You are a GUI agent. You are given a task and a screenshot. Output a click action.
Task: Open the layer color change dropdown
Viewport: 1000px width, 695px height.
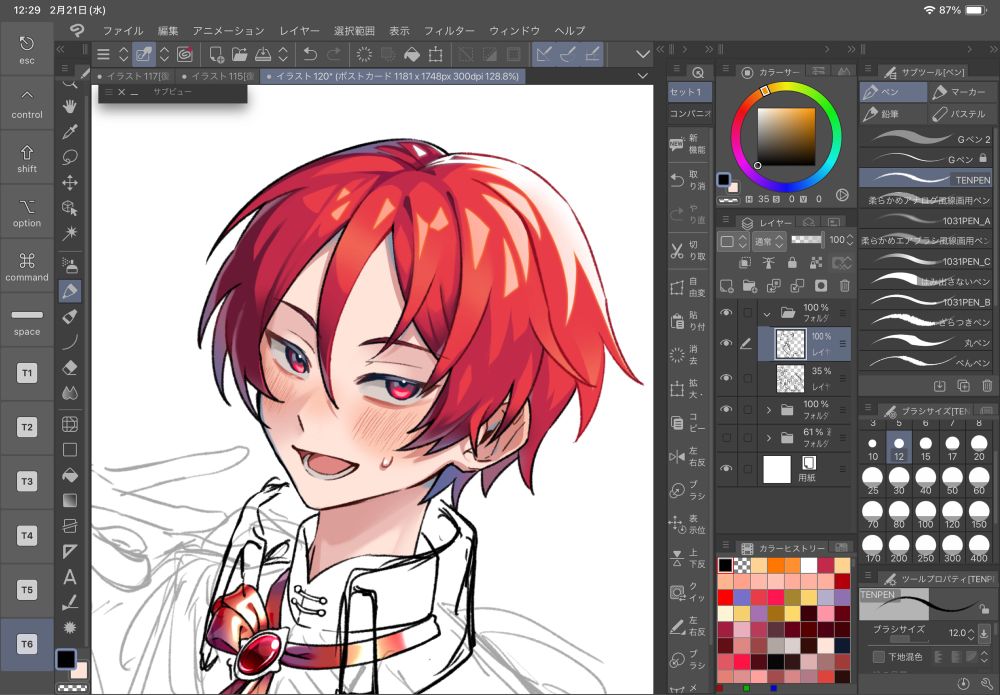(x=732, y=241)
